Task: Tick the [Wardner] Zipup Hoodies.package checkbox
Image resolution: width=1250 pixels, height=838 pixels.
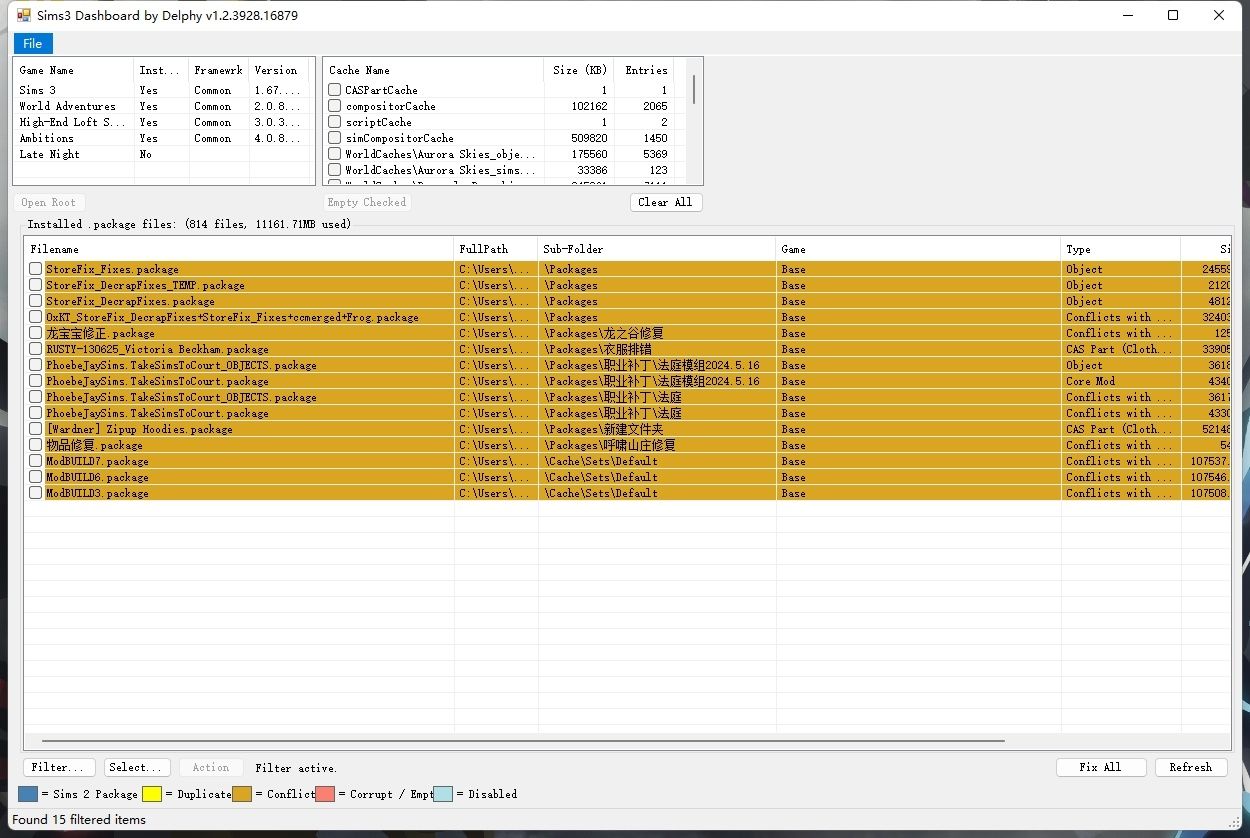Action: [x=36, y=429]
